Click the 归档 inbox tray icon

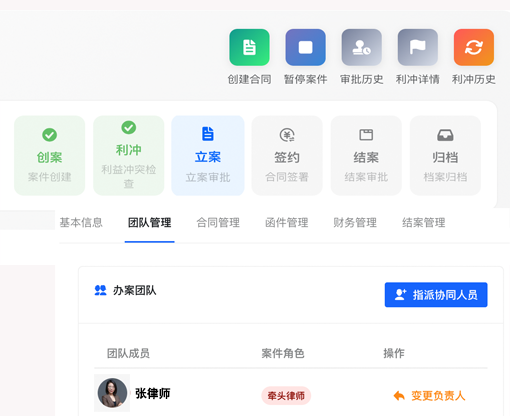(445, 135)
